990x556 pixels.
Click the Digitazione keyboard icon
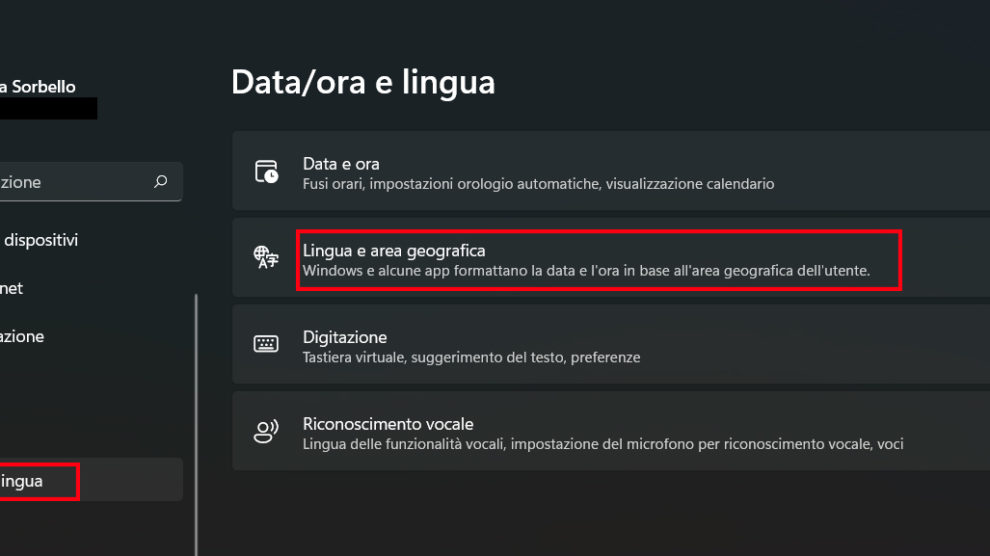266,344
